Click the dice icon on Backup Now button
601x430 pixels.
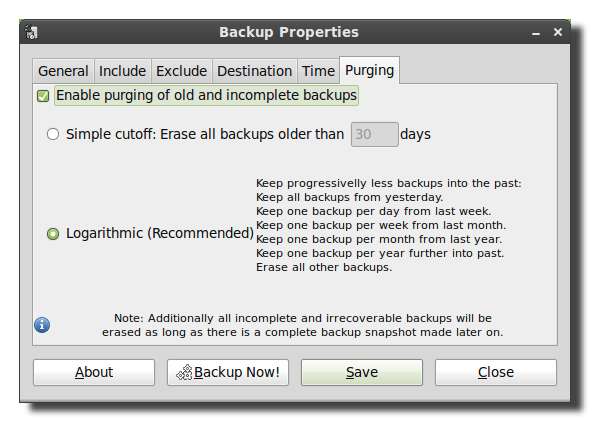coord(183,373)
